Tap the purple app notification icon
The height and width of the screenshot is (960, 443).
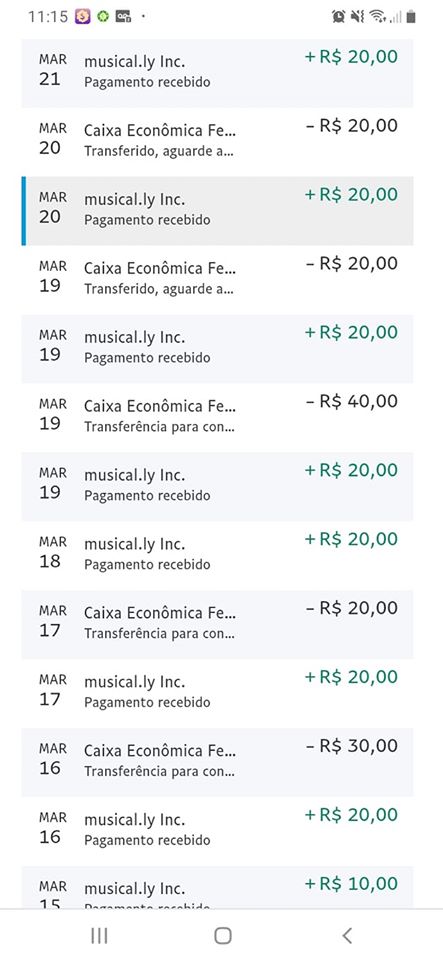point(83,17)
